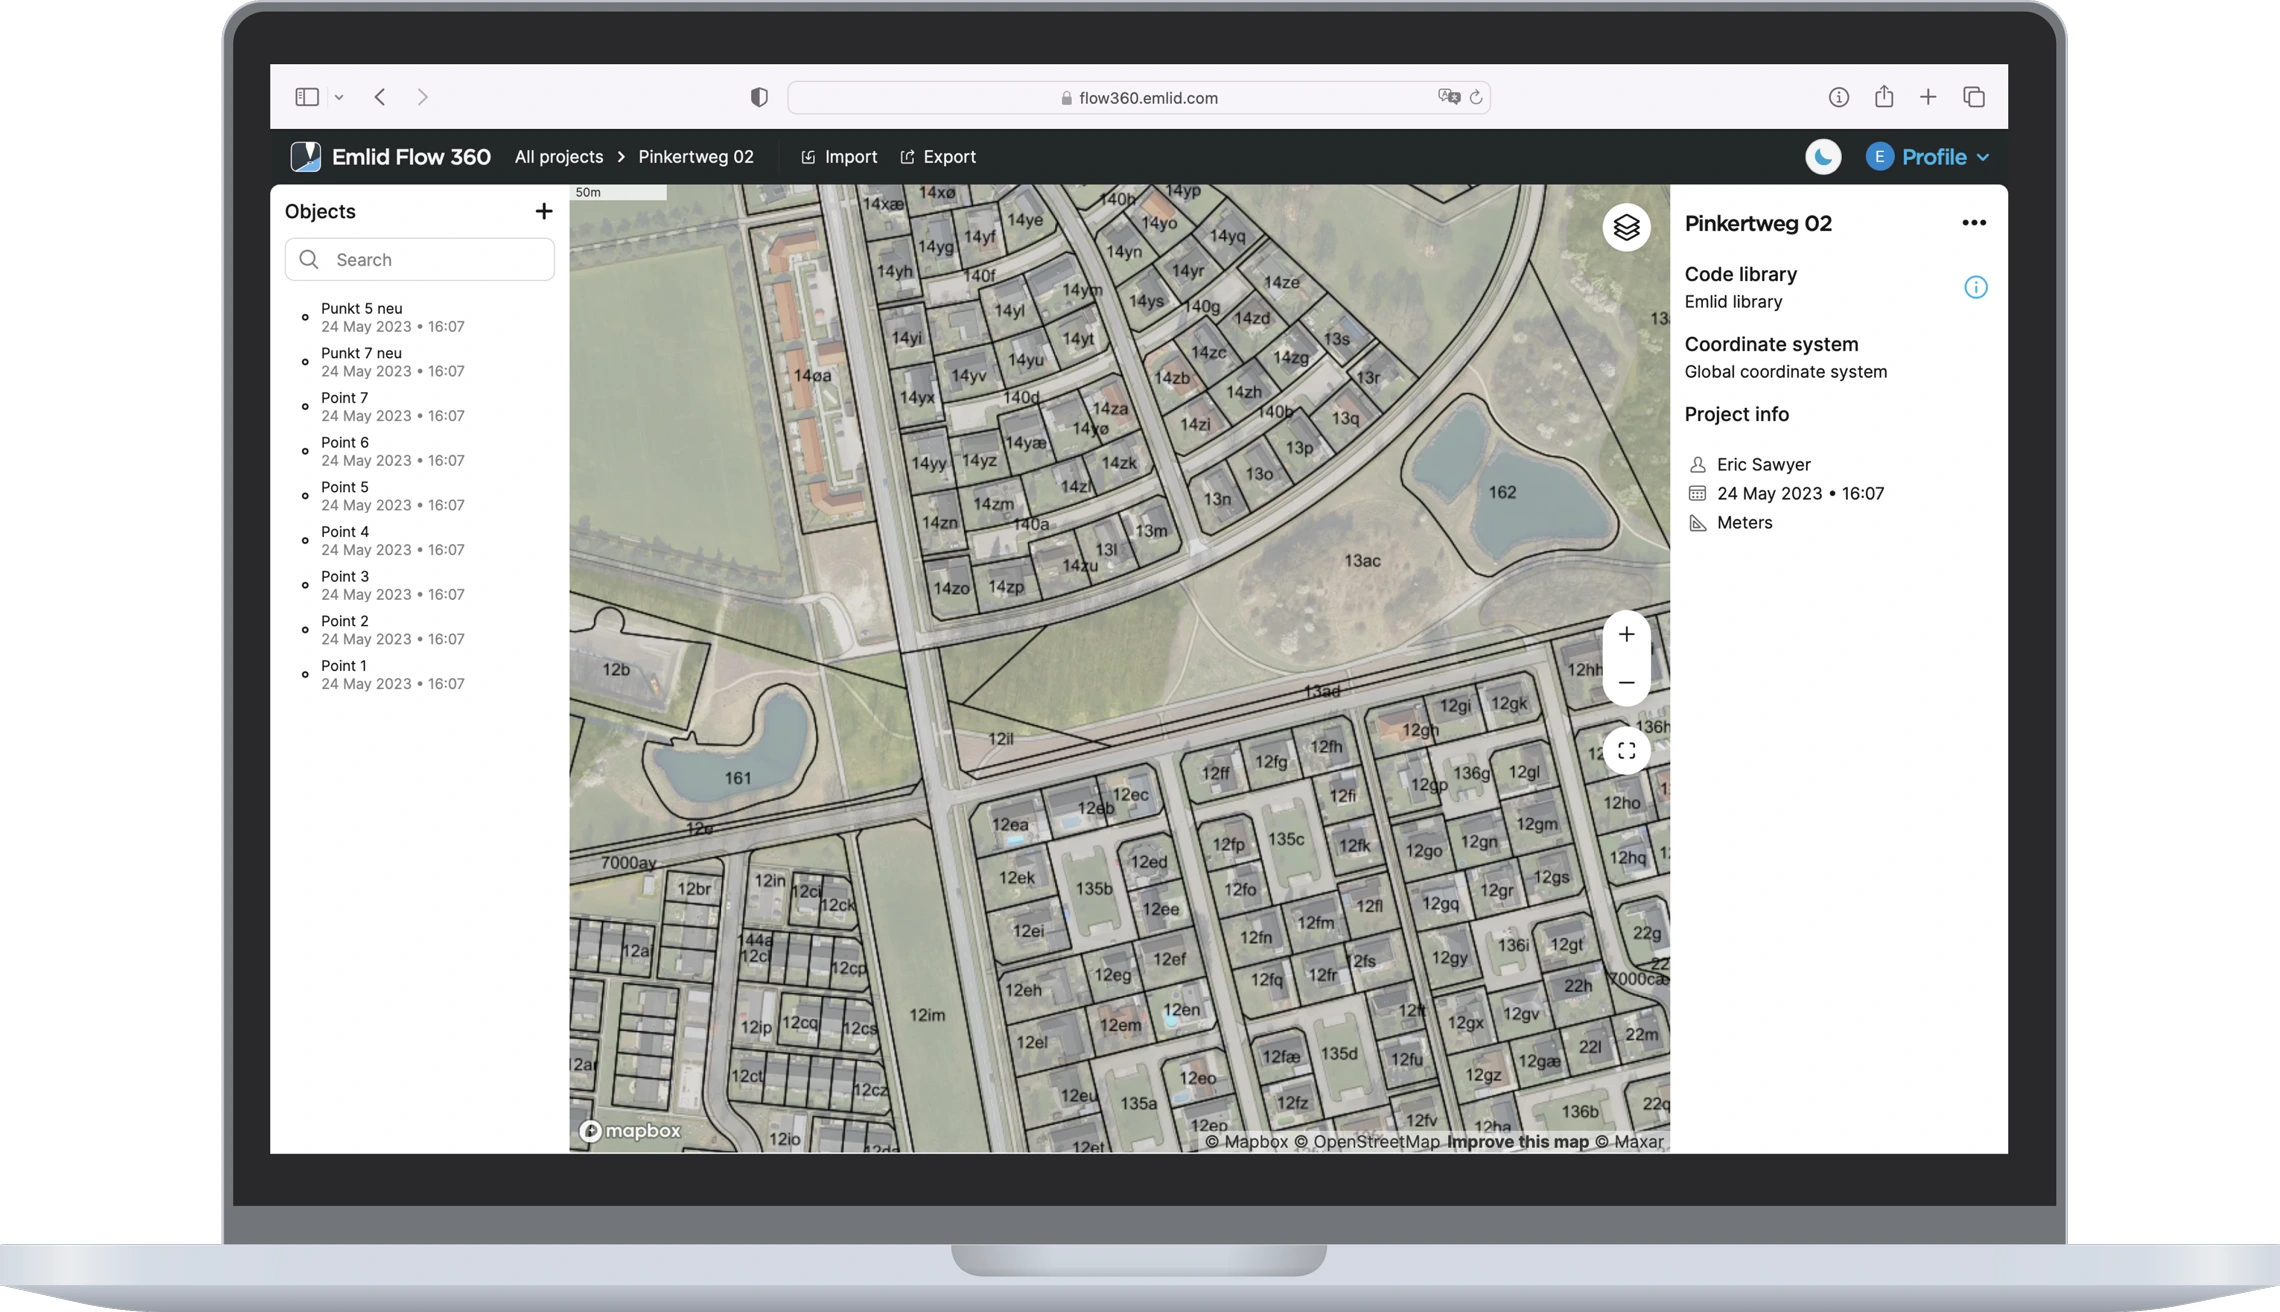Open the code library info icon
Screen dimensions: 2280x1312
1975,288
